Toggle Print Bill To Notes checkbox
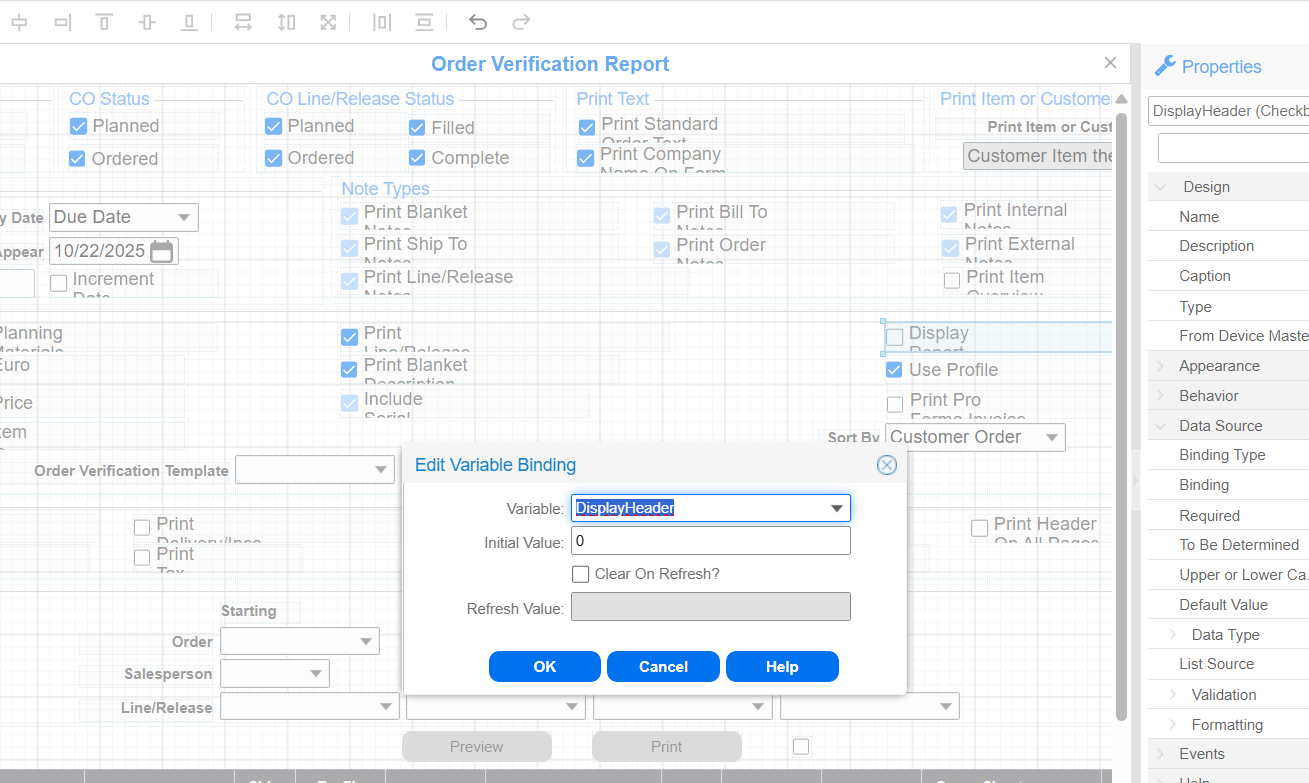 point(661,215)
